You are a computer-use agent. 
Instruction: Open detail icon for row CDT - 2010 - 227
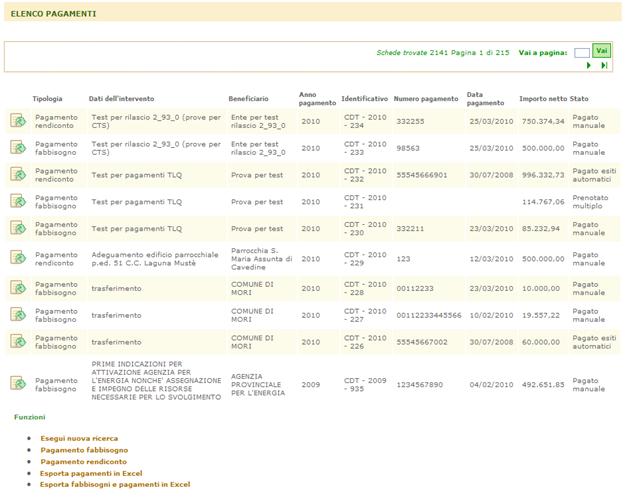point(18,315)
